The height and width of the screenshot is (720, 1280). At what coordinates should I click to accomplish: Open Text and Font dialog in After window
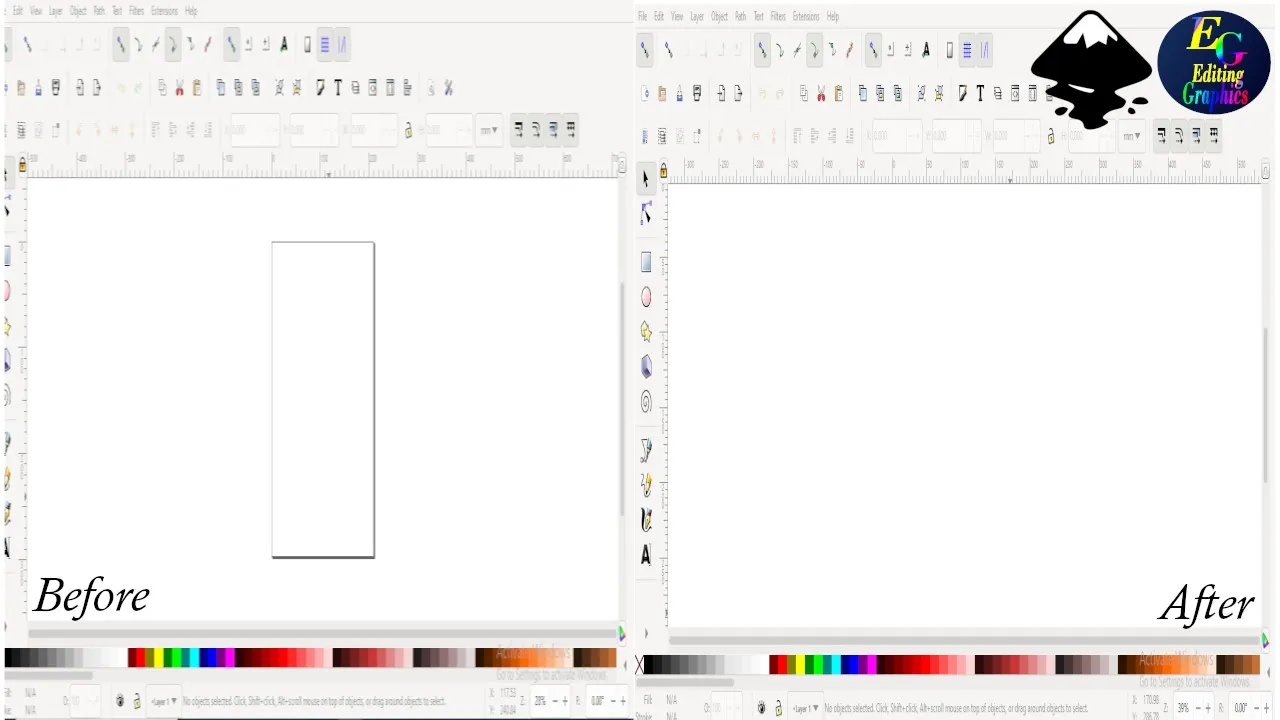[x=980, y=94]
